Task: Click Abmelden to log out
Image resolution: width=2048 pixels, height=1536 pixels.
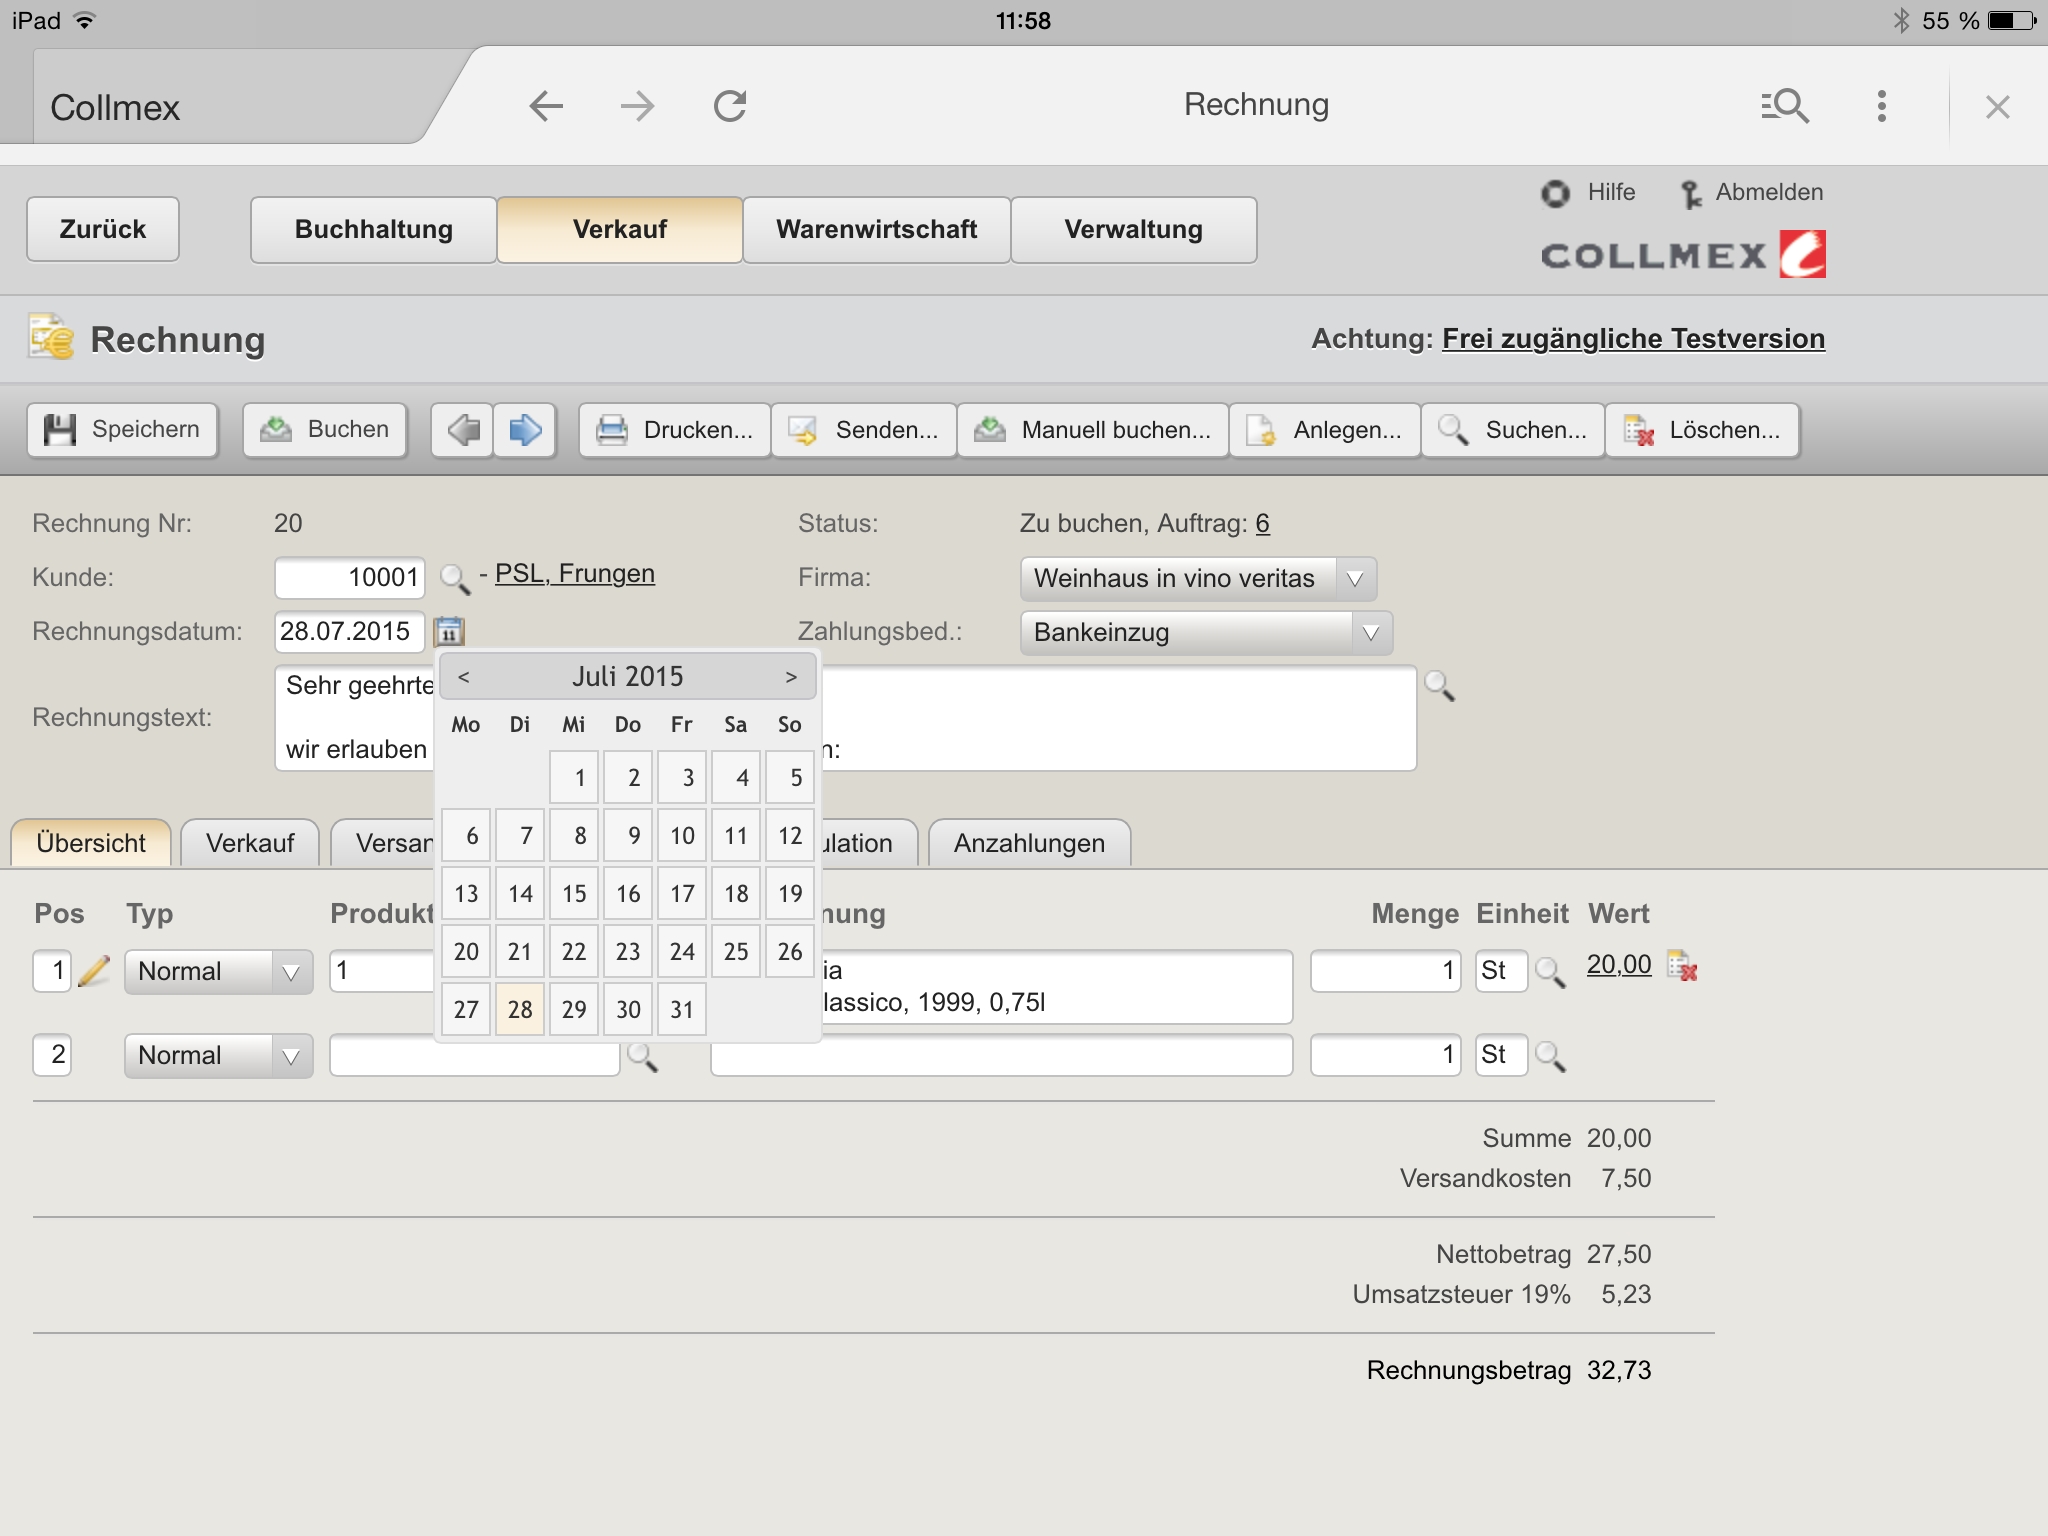Action: click(1751, 192)
